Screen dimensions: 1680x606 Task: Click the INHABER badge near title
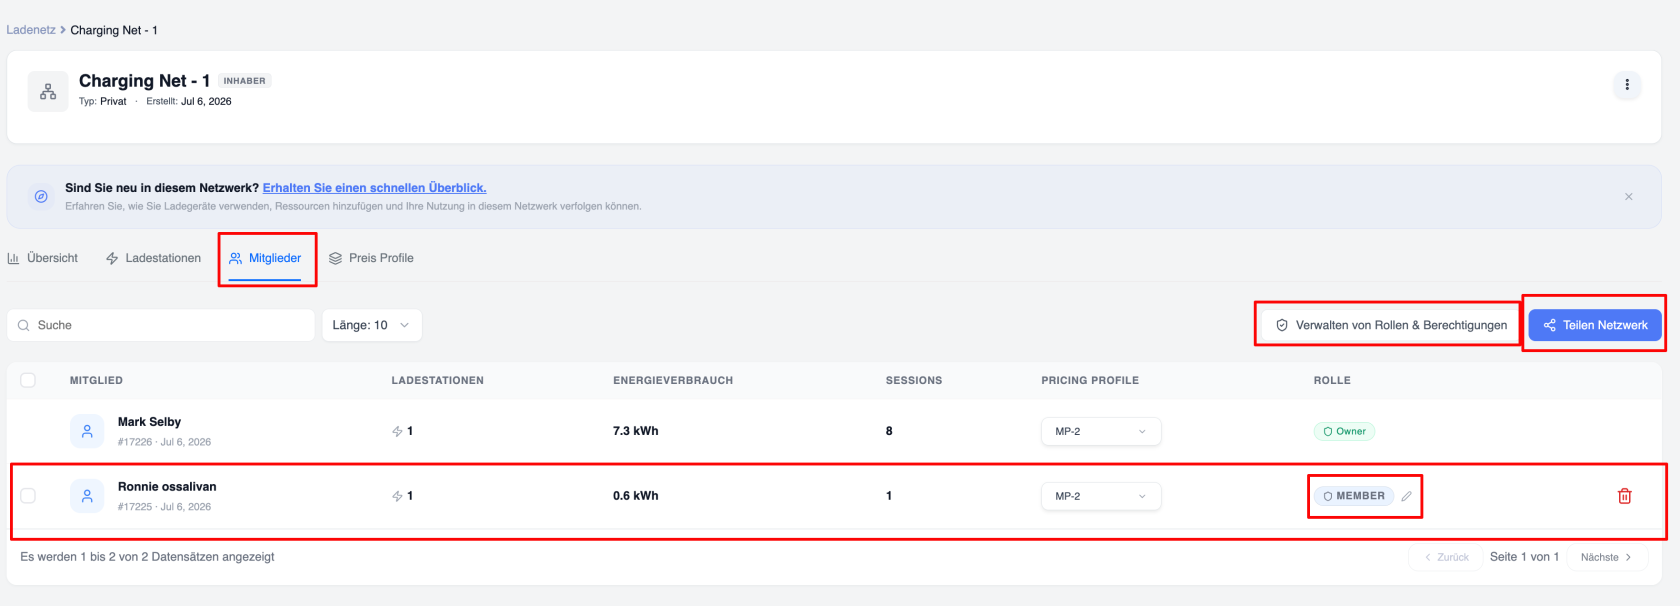click(245, 81)
